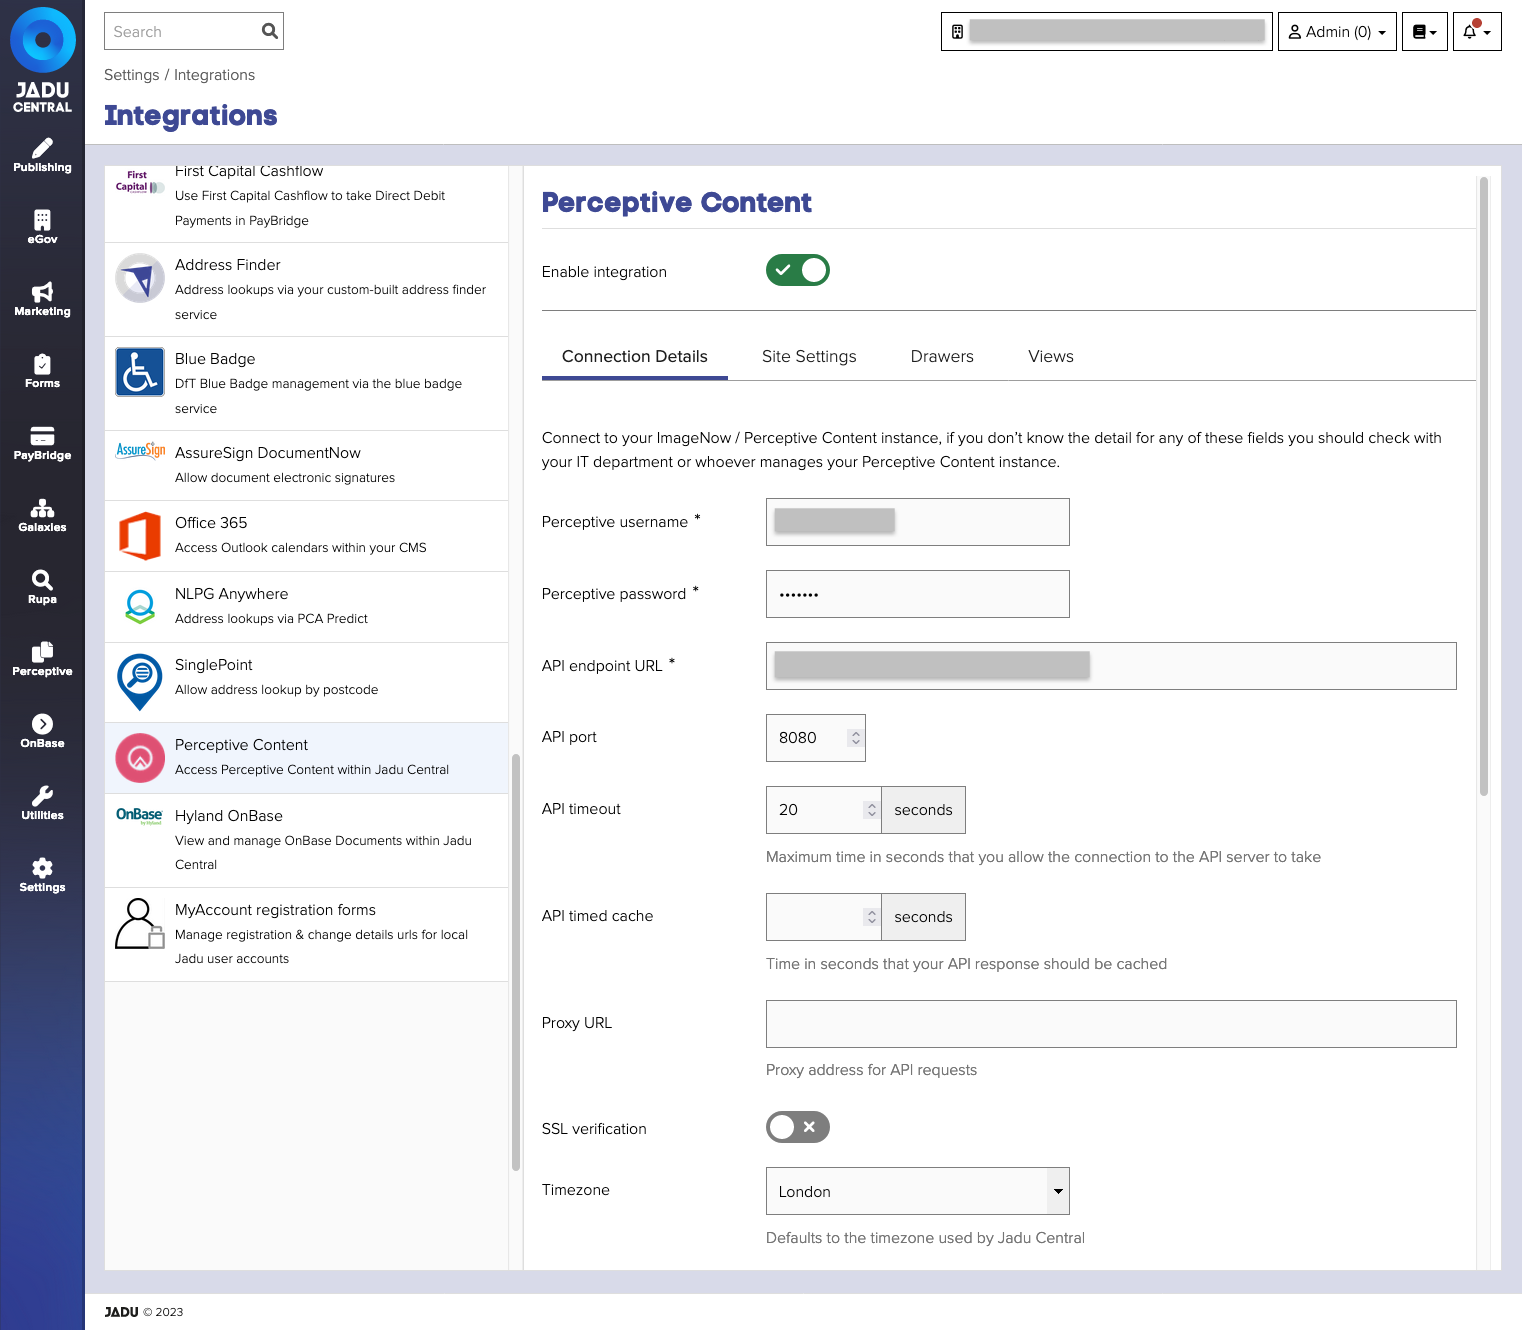Focus the Perceptive password field
The height and width of the screenshot is (1330, 1522).
(x=917, y=594)
